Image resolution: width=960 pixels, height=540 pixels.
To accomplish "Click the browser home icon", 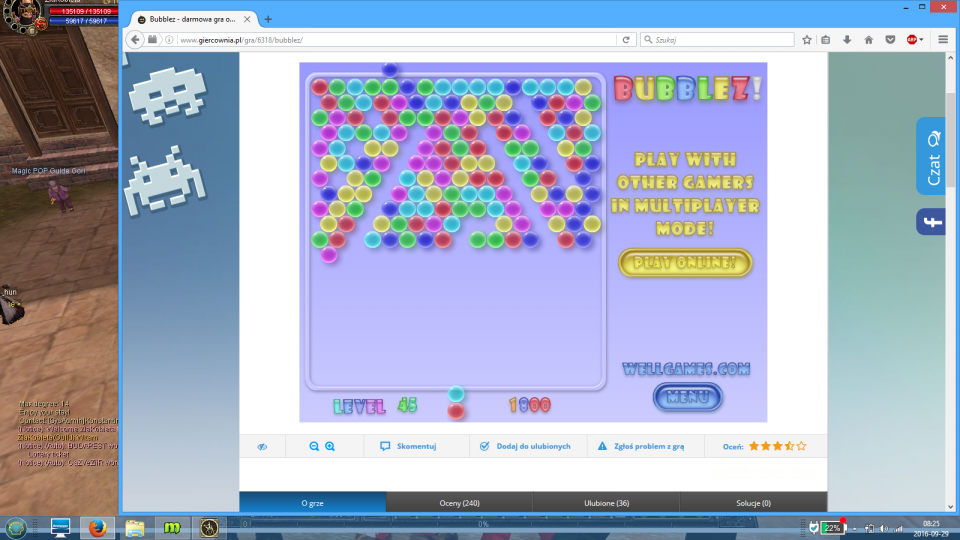I will coord(867,40).
